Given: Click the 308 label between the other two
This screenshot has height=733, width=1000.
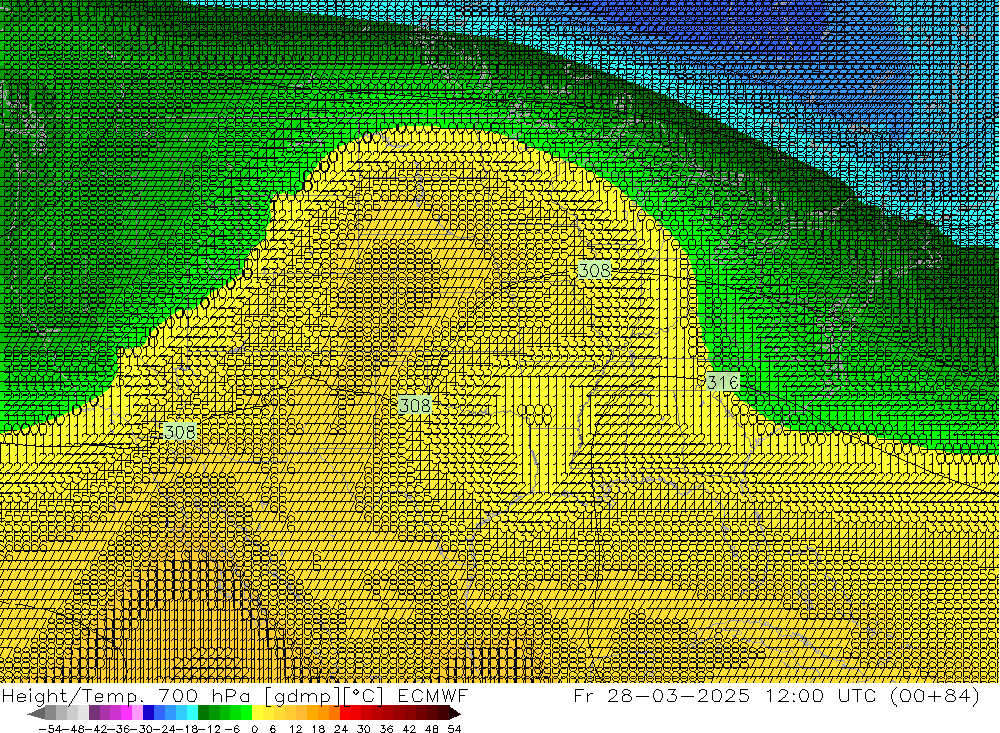Looking at the screenshot, I should 415,405.
